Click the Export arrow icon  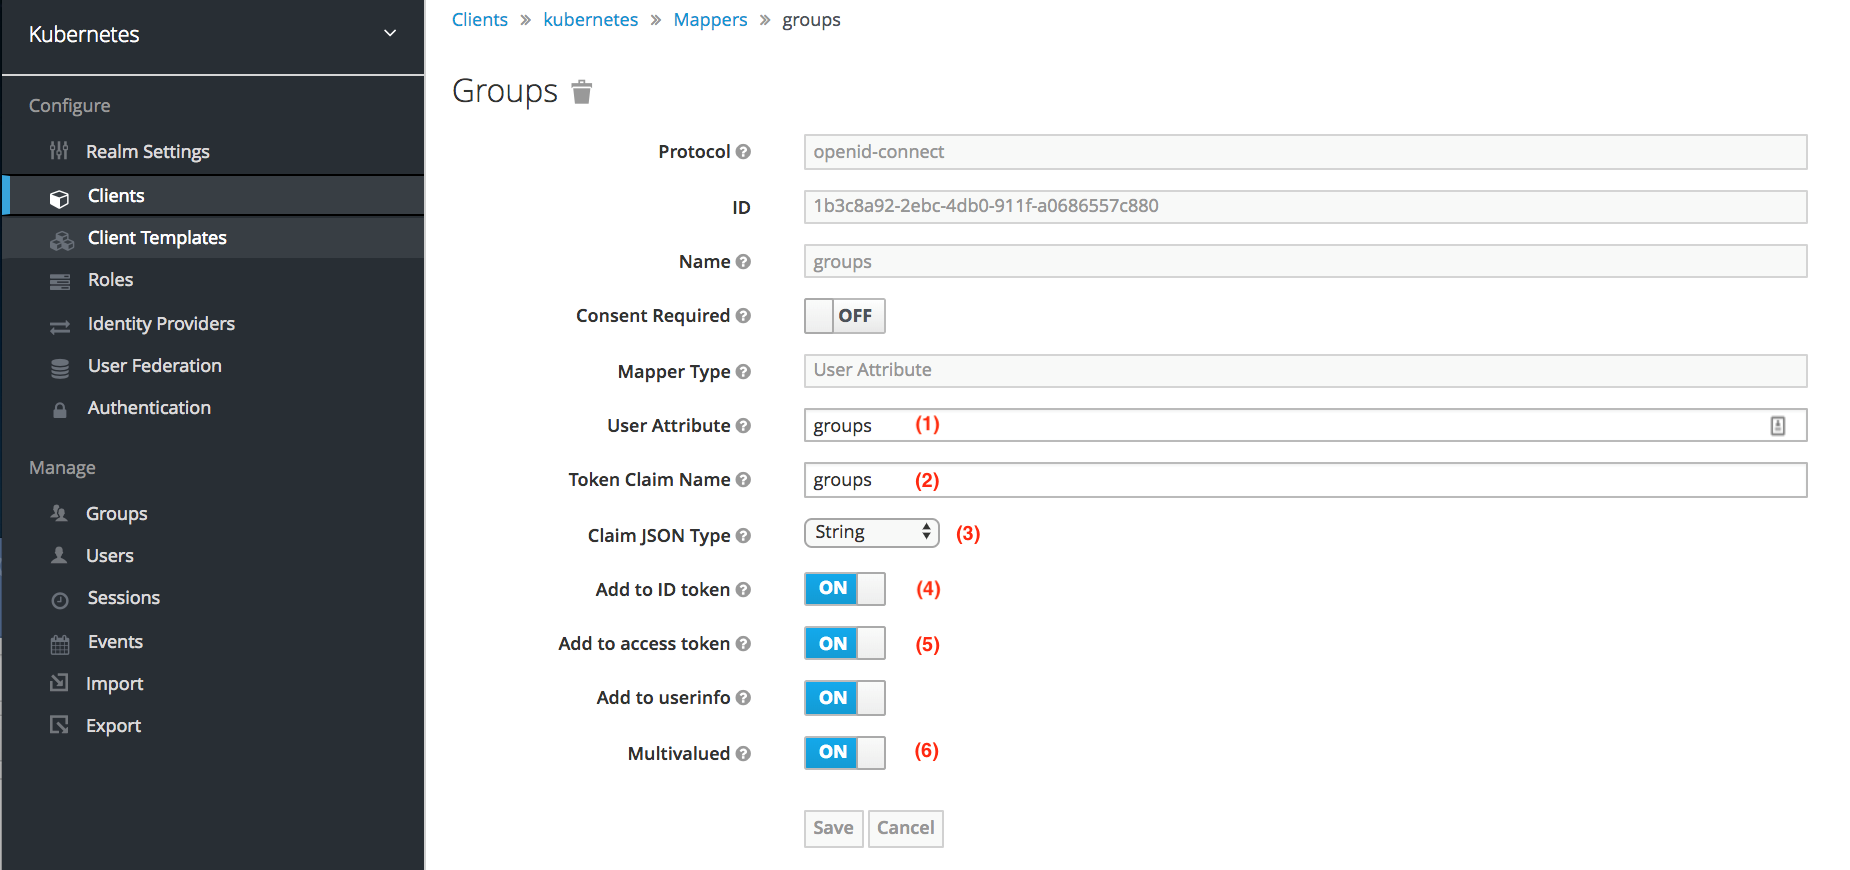[x=59, y=724]
